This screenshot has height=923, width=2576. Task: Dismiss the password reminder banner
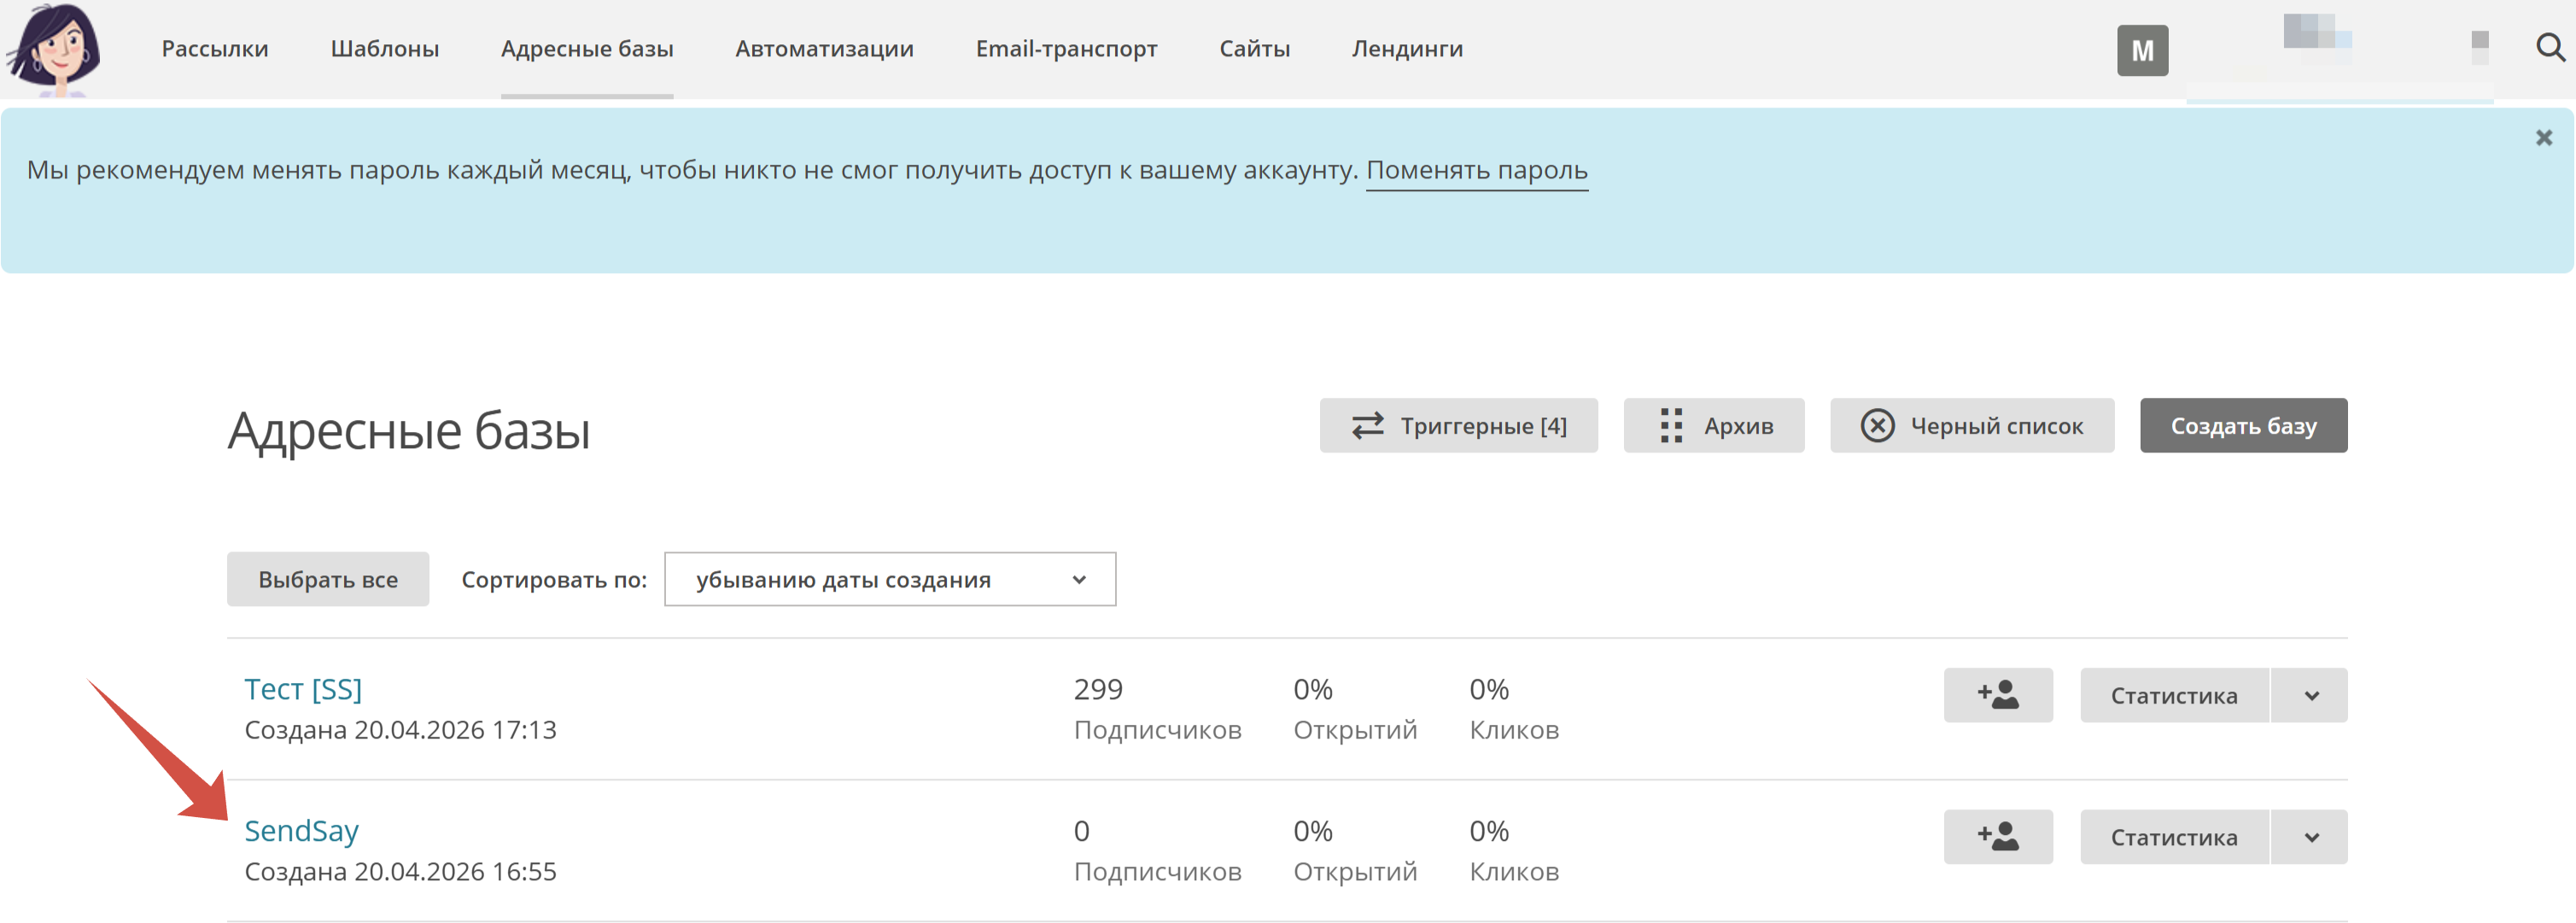click(2543, 138)
